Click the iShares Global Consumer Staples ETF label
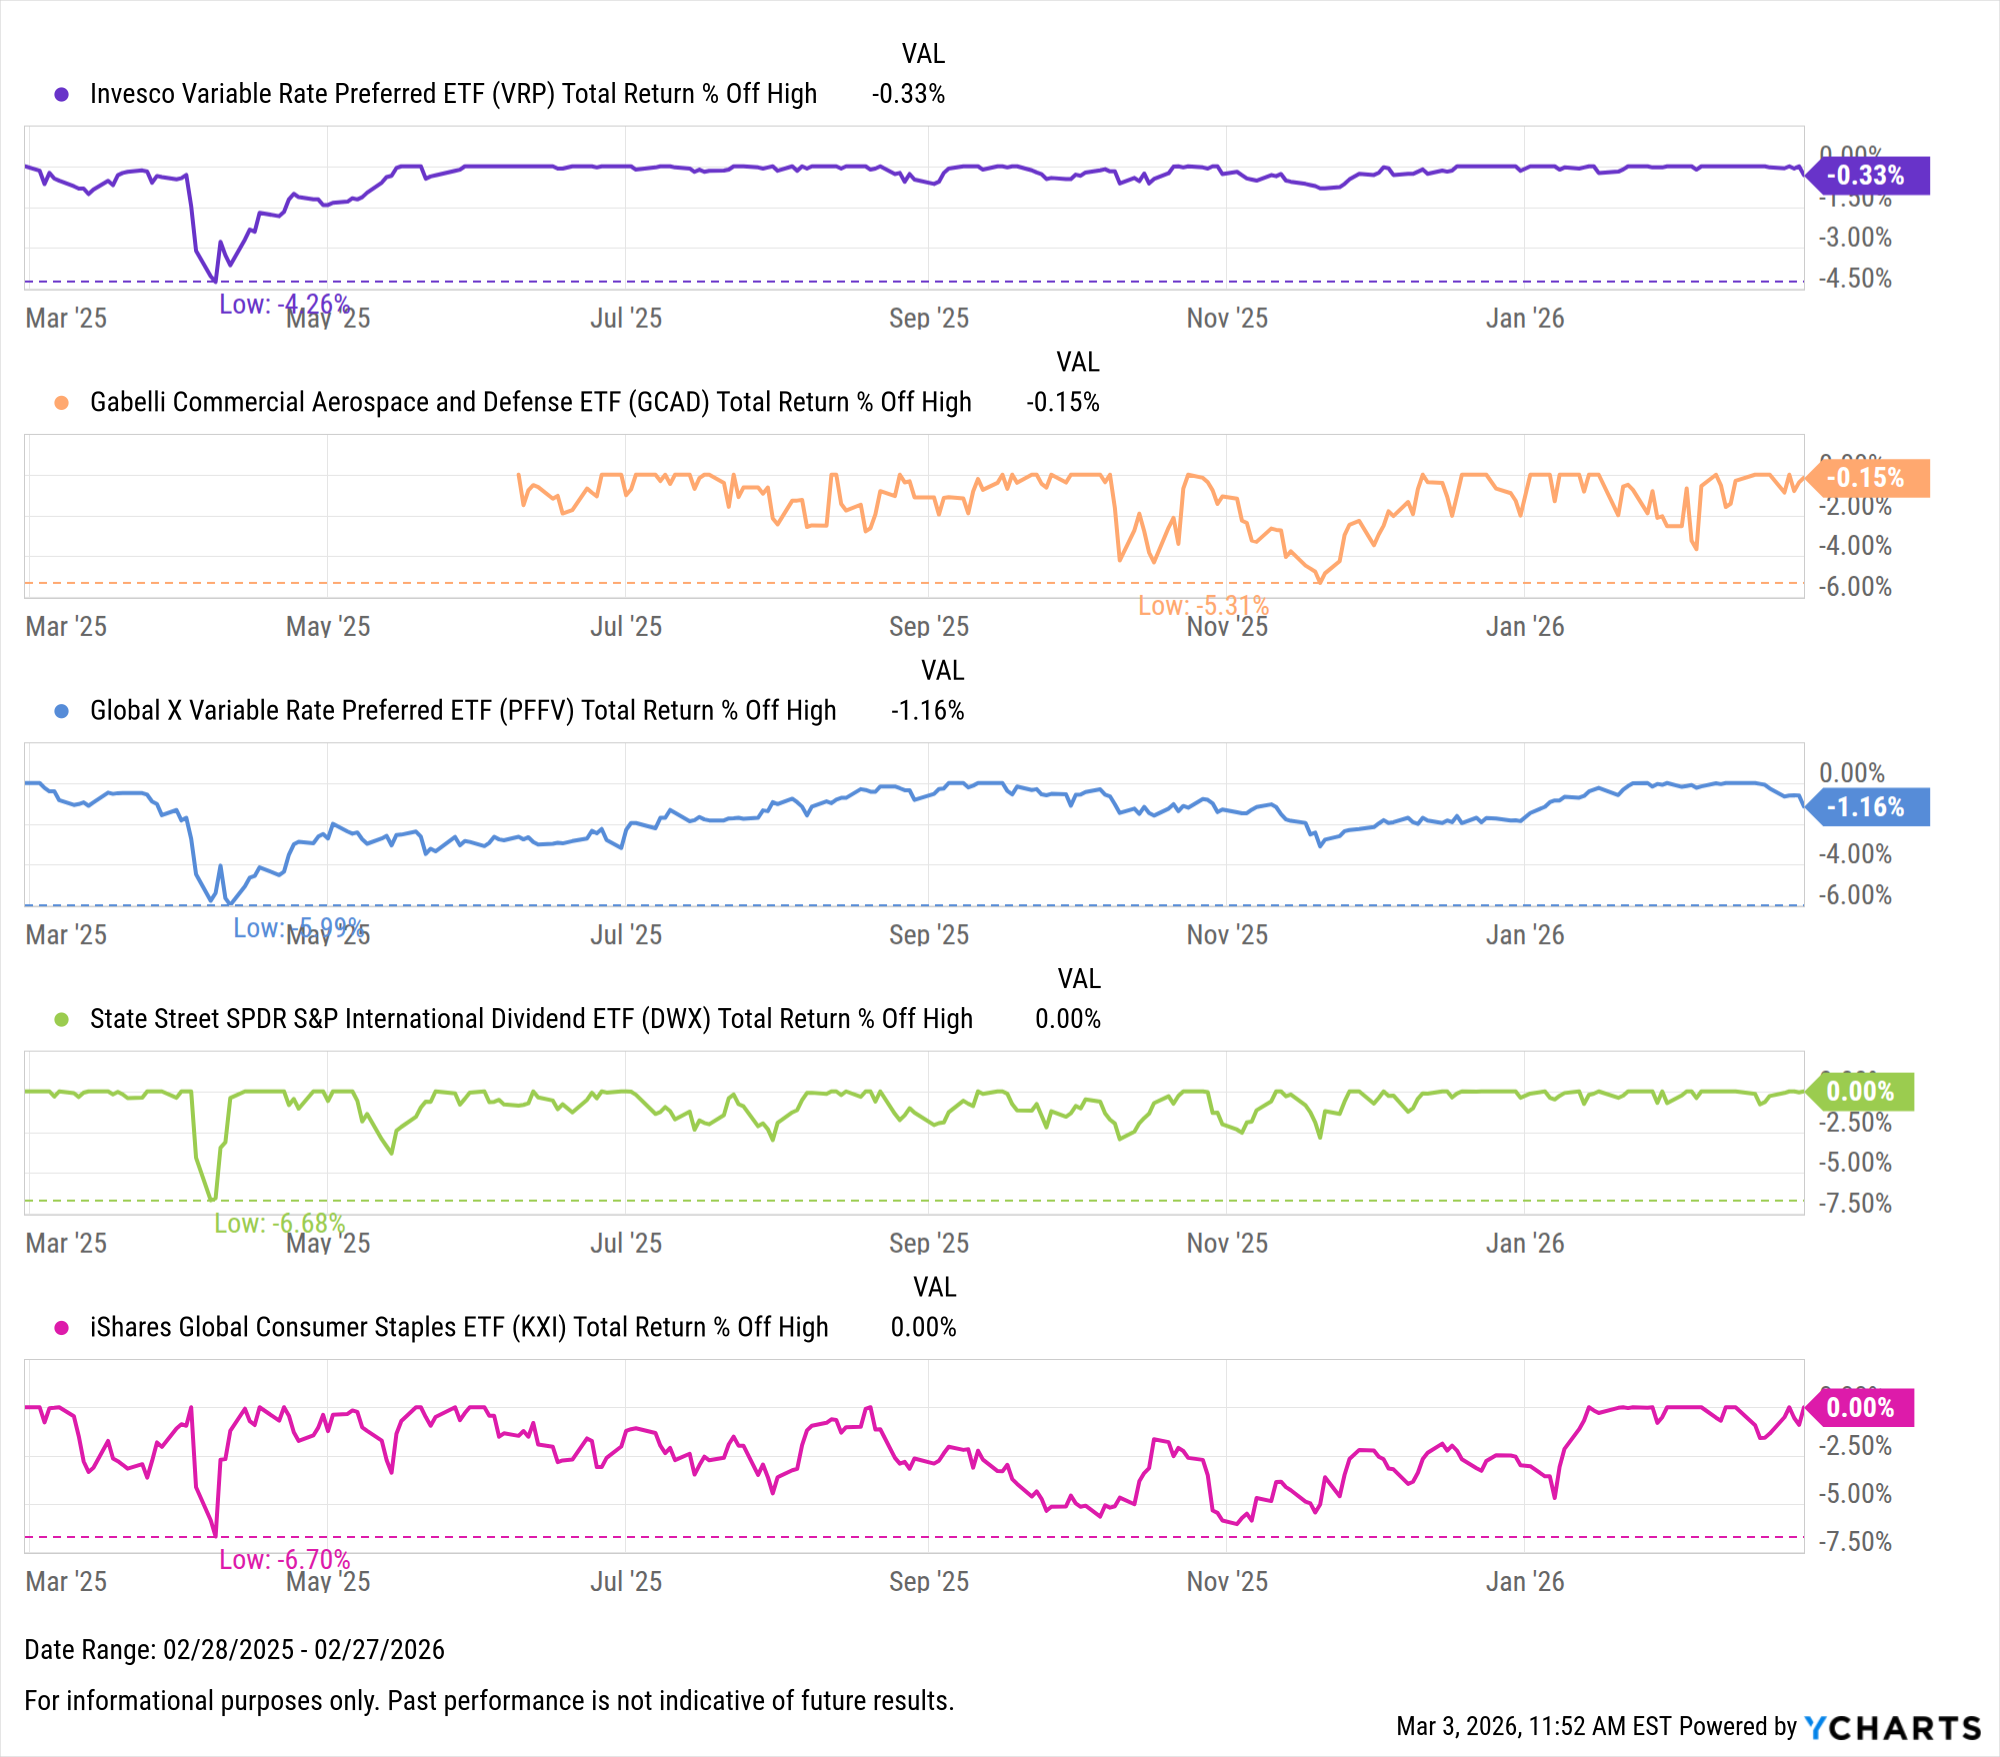Image resolution: width=2000 pixels, height=1757 pixels. (x=459, y=1327)
